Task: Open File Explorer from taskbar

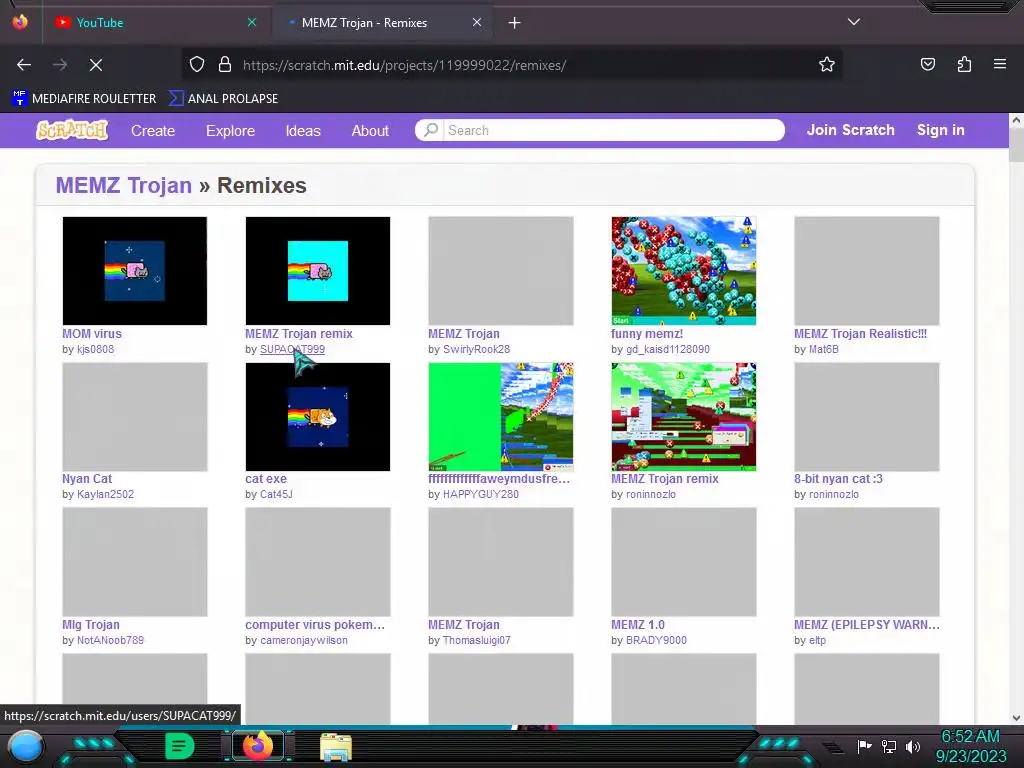Action: coord(336,747)
